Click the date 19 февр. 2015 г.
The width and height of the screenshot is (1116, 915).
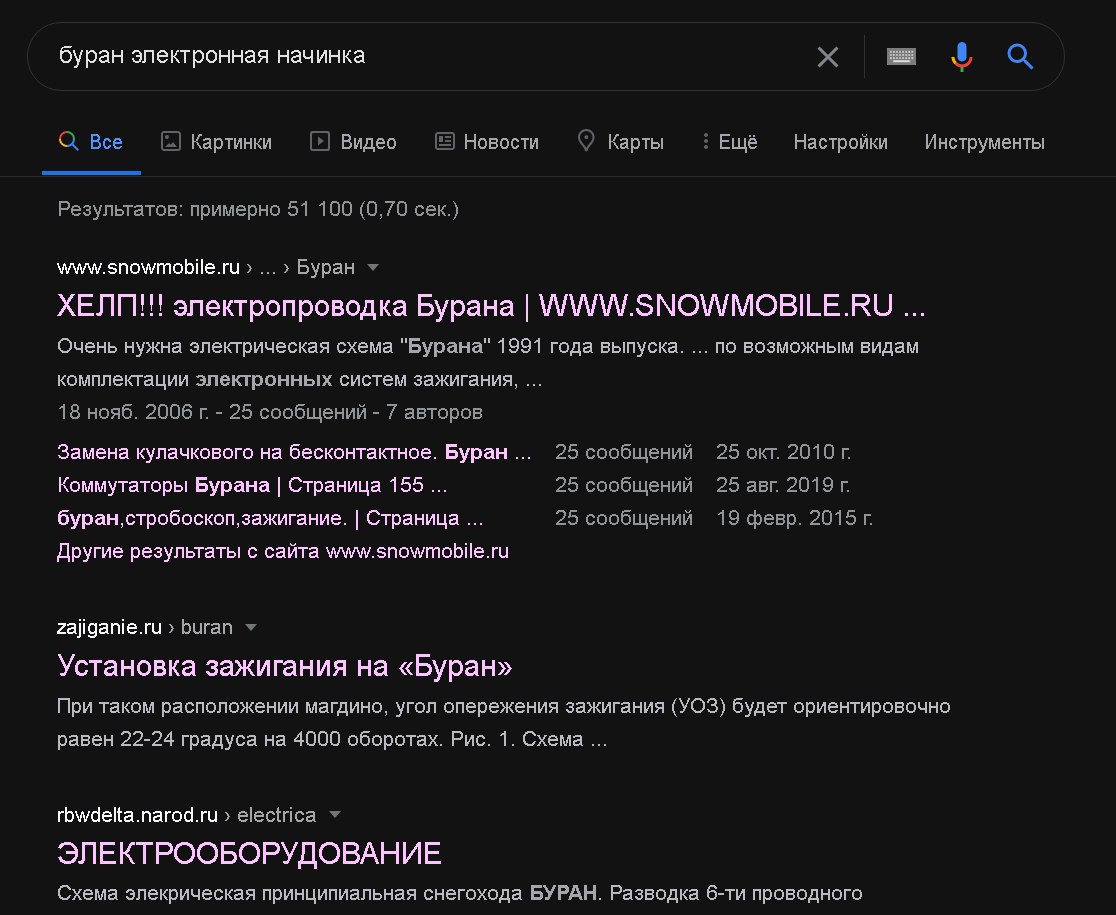(794, 517)
